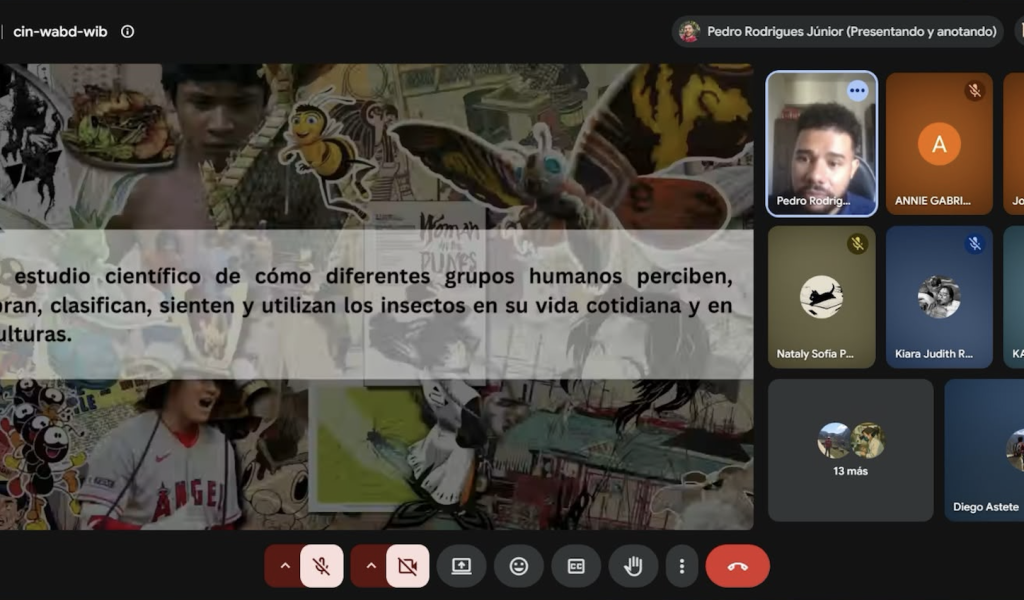
Task: Open meeting details info icon
Action: point(127,31)
